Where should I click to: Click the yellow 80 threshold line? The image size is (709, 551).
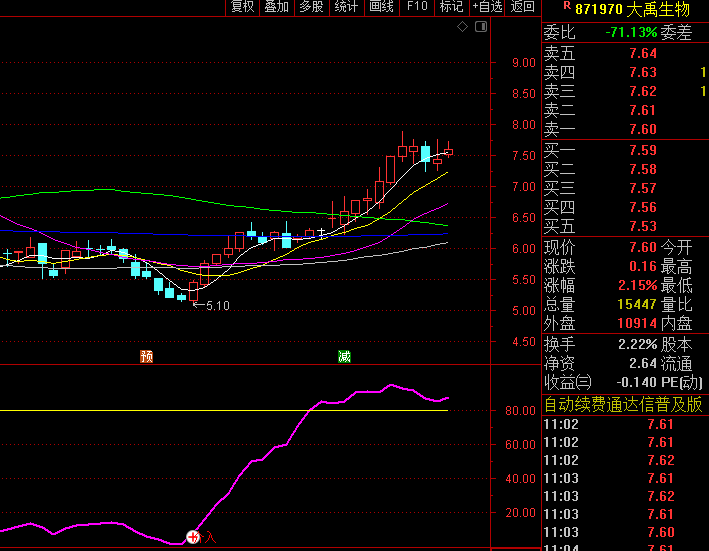[x=224, y=410]
